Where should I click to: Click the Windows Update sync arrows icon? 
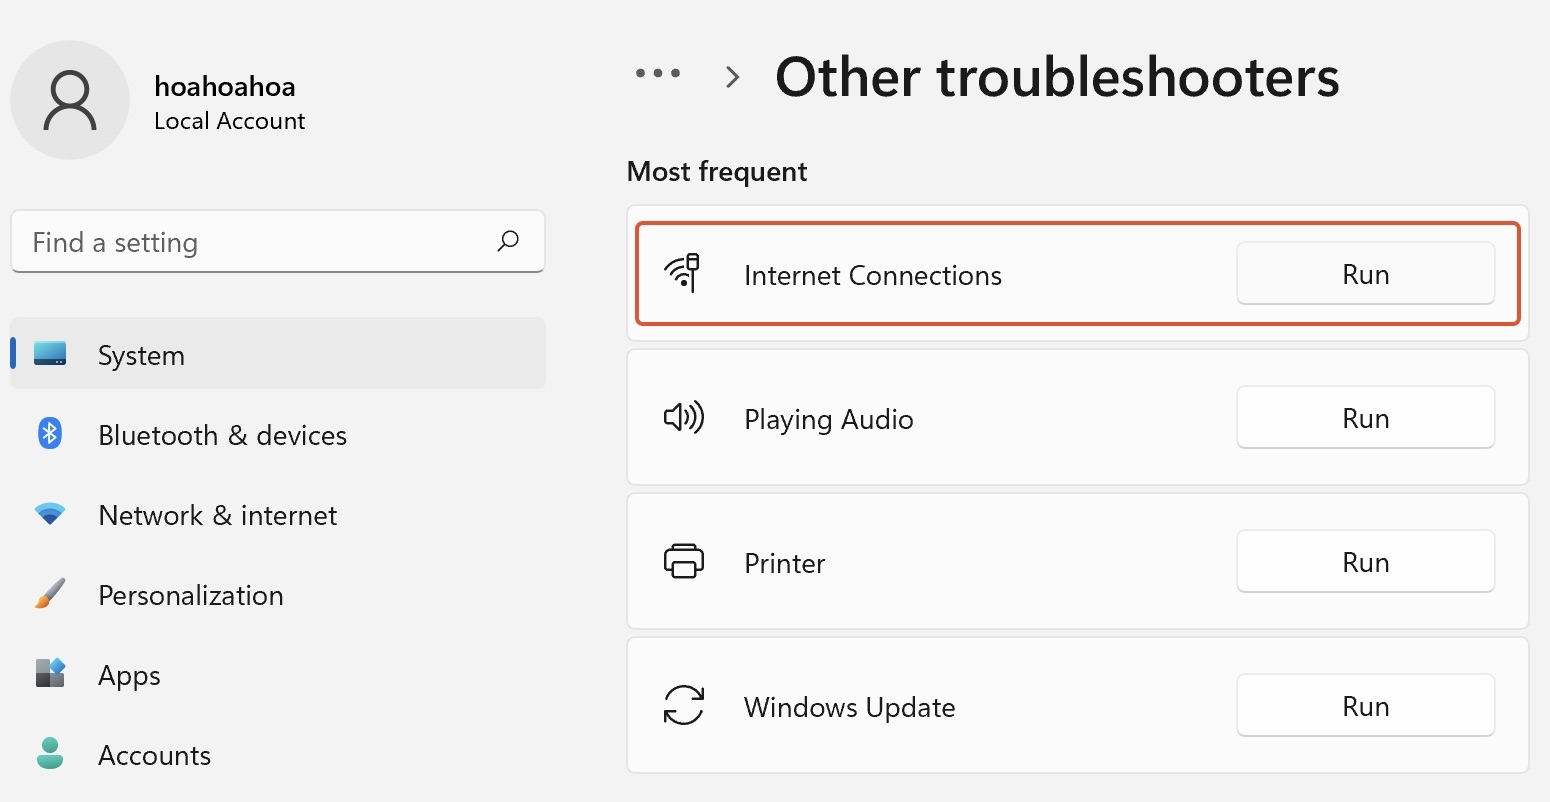click(684, 706)
